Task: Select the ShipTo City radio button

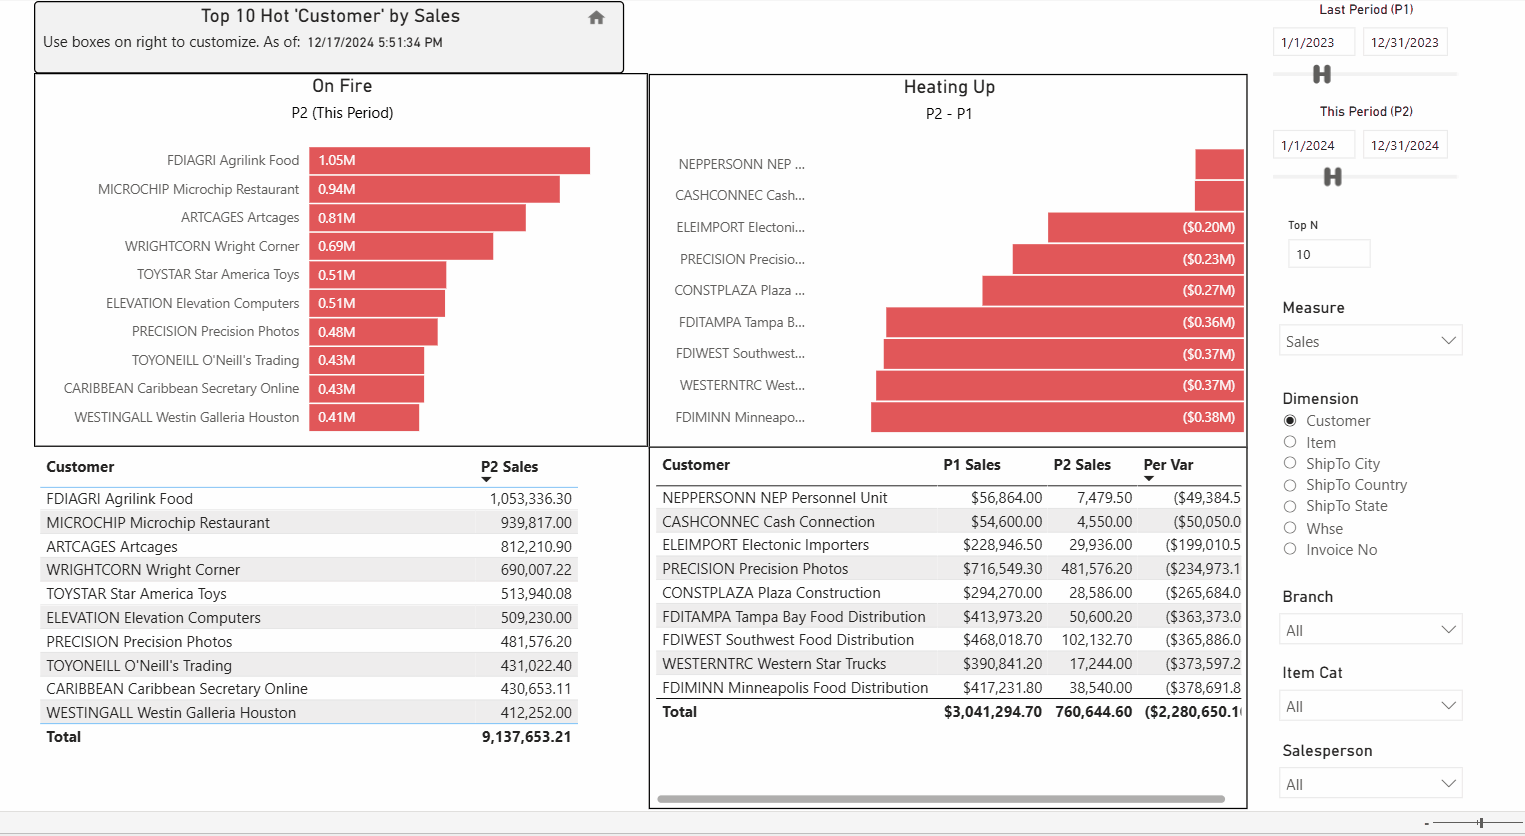Action: coord(1290,463)
